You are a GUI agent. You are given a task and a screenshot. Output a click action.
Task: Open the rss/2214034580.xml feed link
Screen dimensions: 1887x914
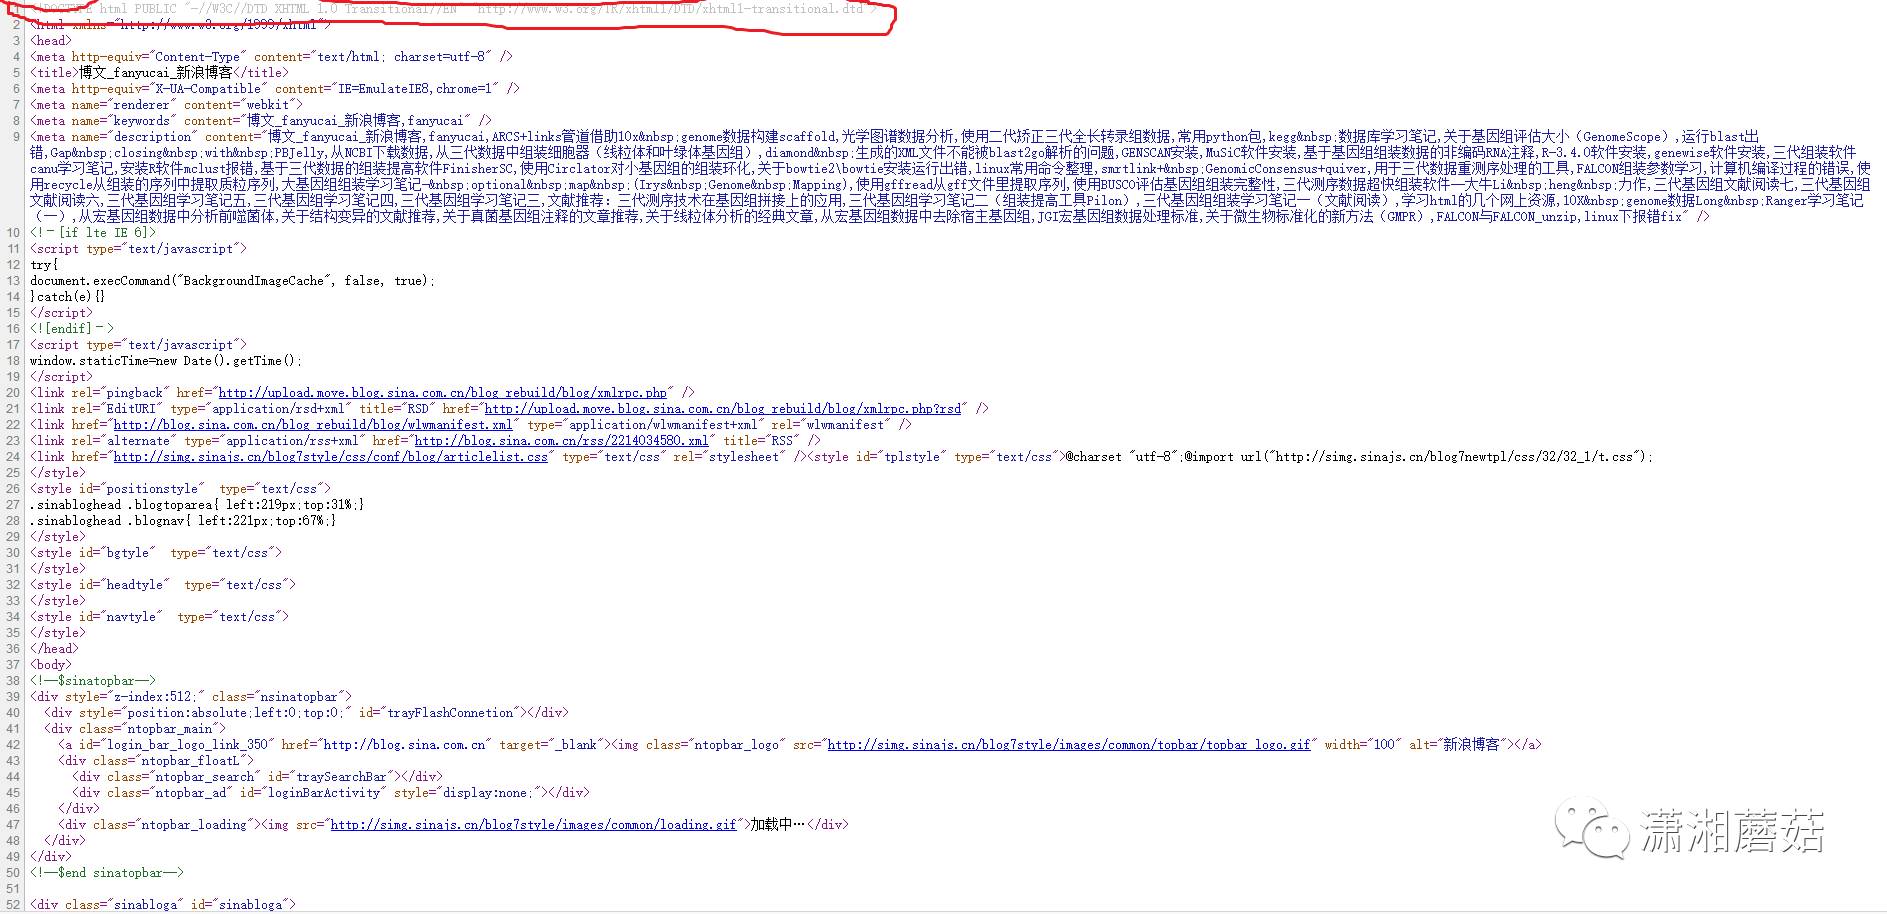click(562, 441)
